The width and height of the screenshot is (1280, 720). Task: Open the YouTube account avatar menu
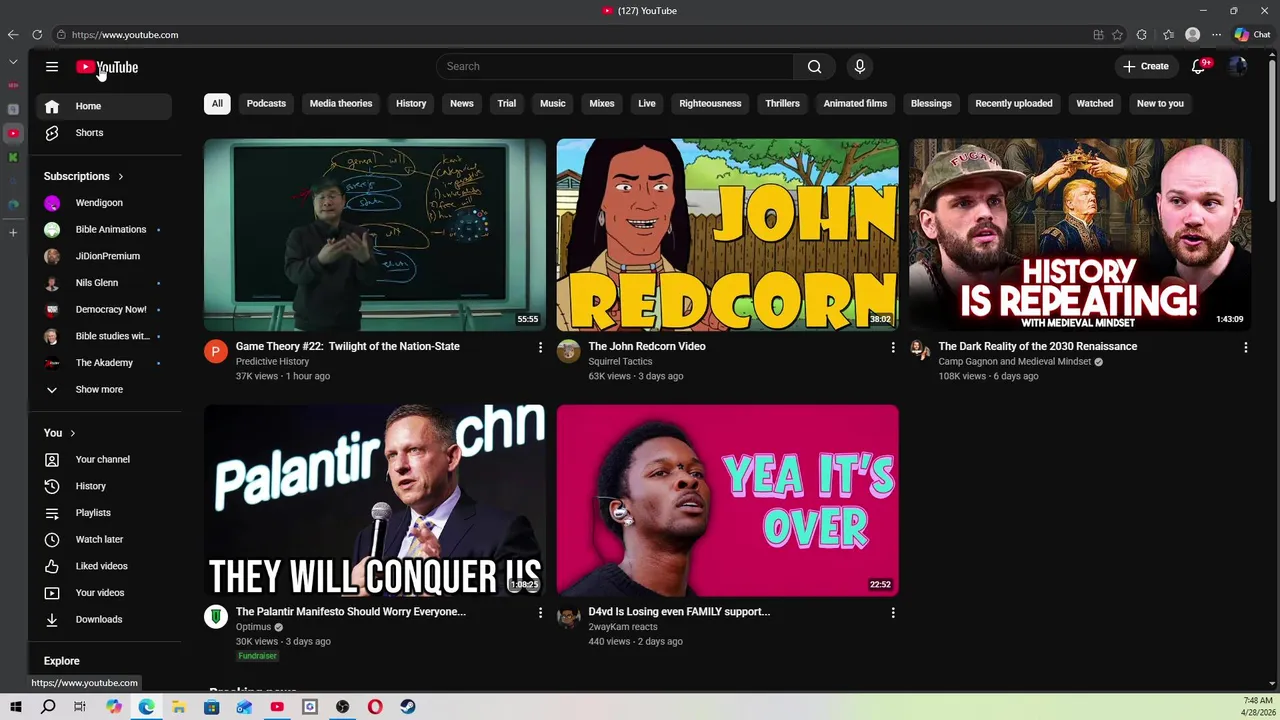(x=1238, y=66)
